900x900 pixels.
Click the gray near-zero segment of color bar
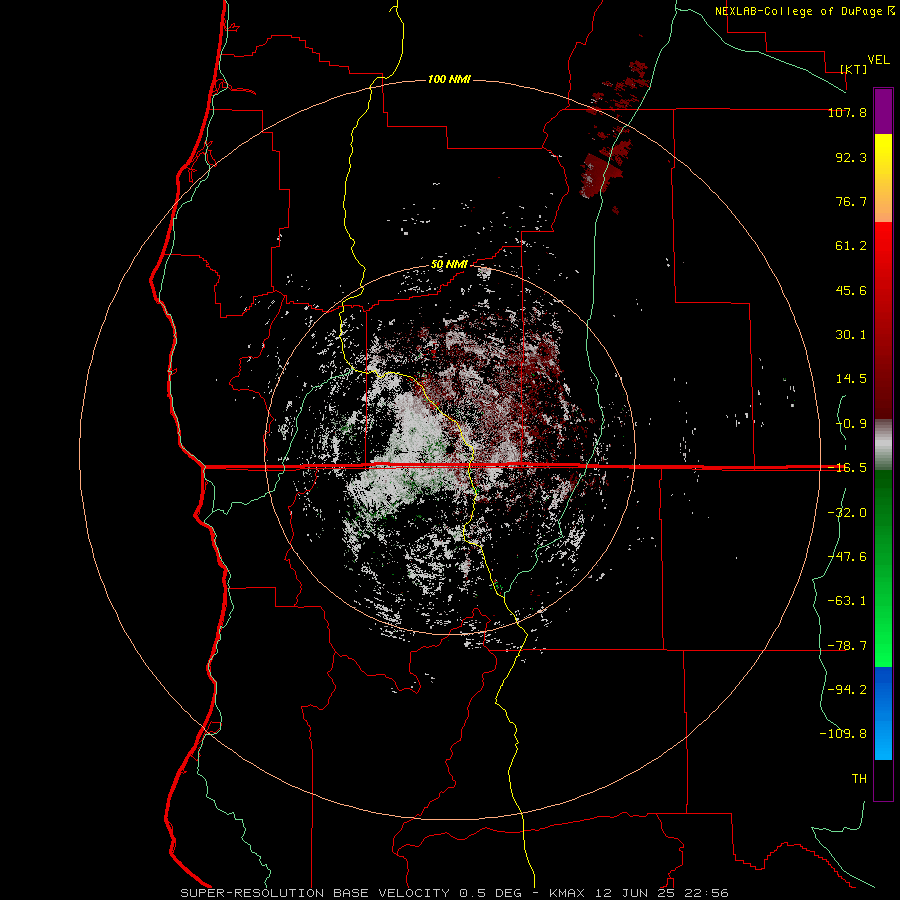883,444
